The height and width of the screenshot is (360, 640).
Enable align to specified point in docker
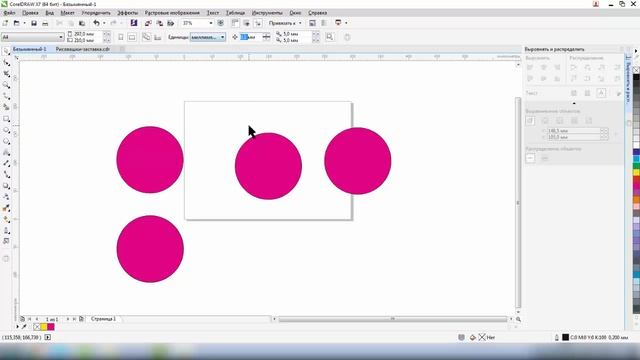click(x=589, y=120)
